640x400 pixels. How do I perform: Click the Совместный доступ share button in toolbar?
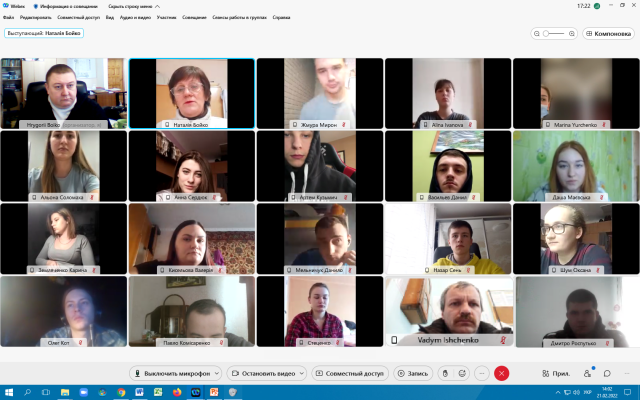(x=350, y=373)
